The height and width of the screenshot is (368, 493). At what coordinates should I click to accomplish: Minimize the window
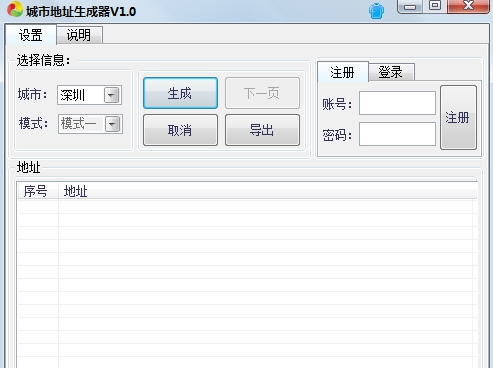[410, 6]
